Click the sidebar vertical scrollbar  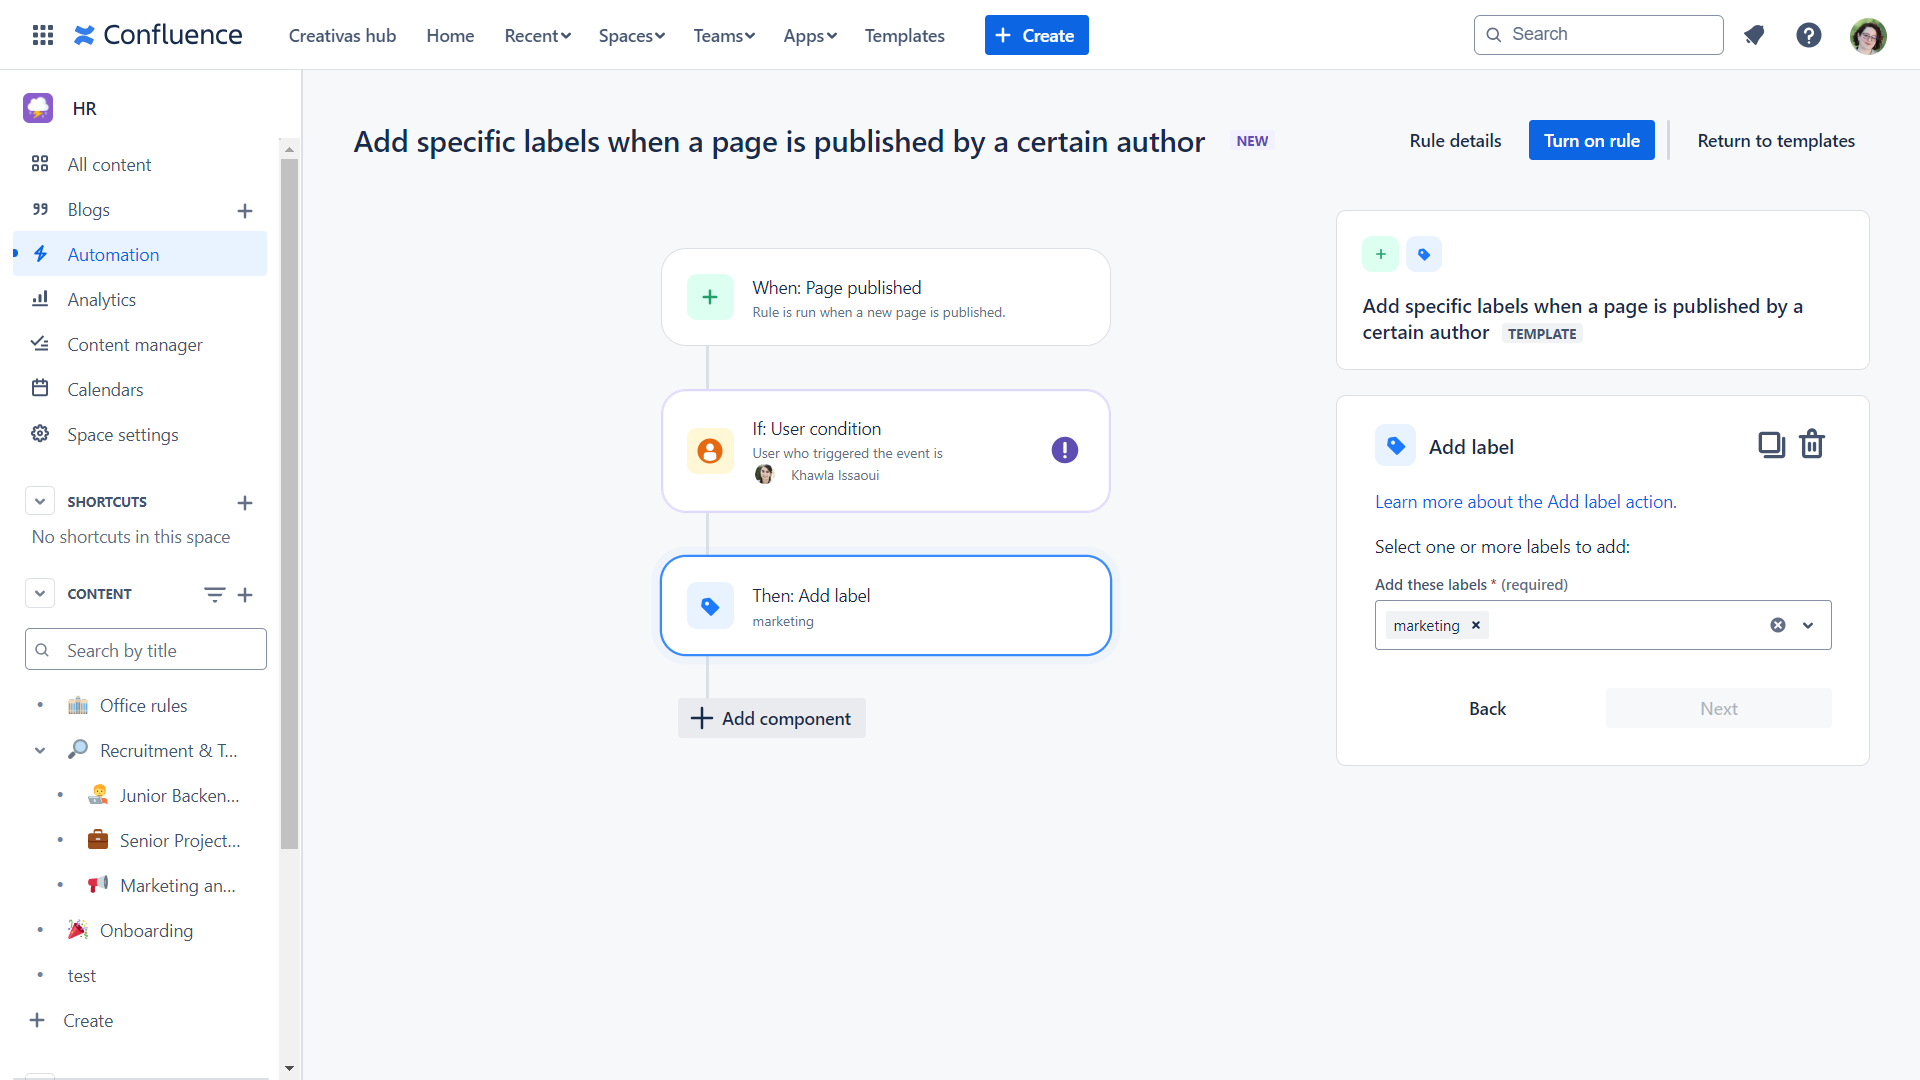point(289,500)
